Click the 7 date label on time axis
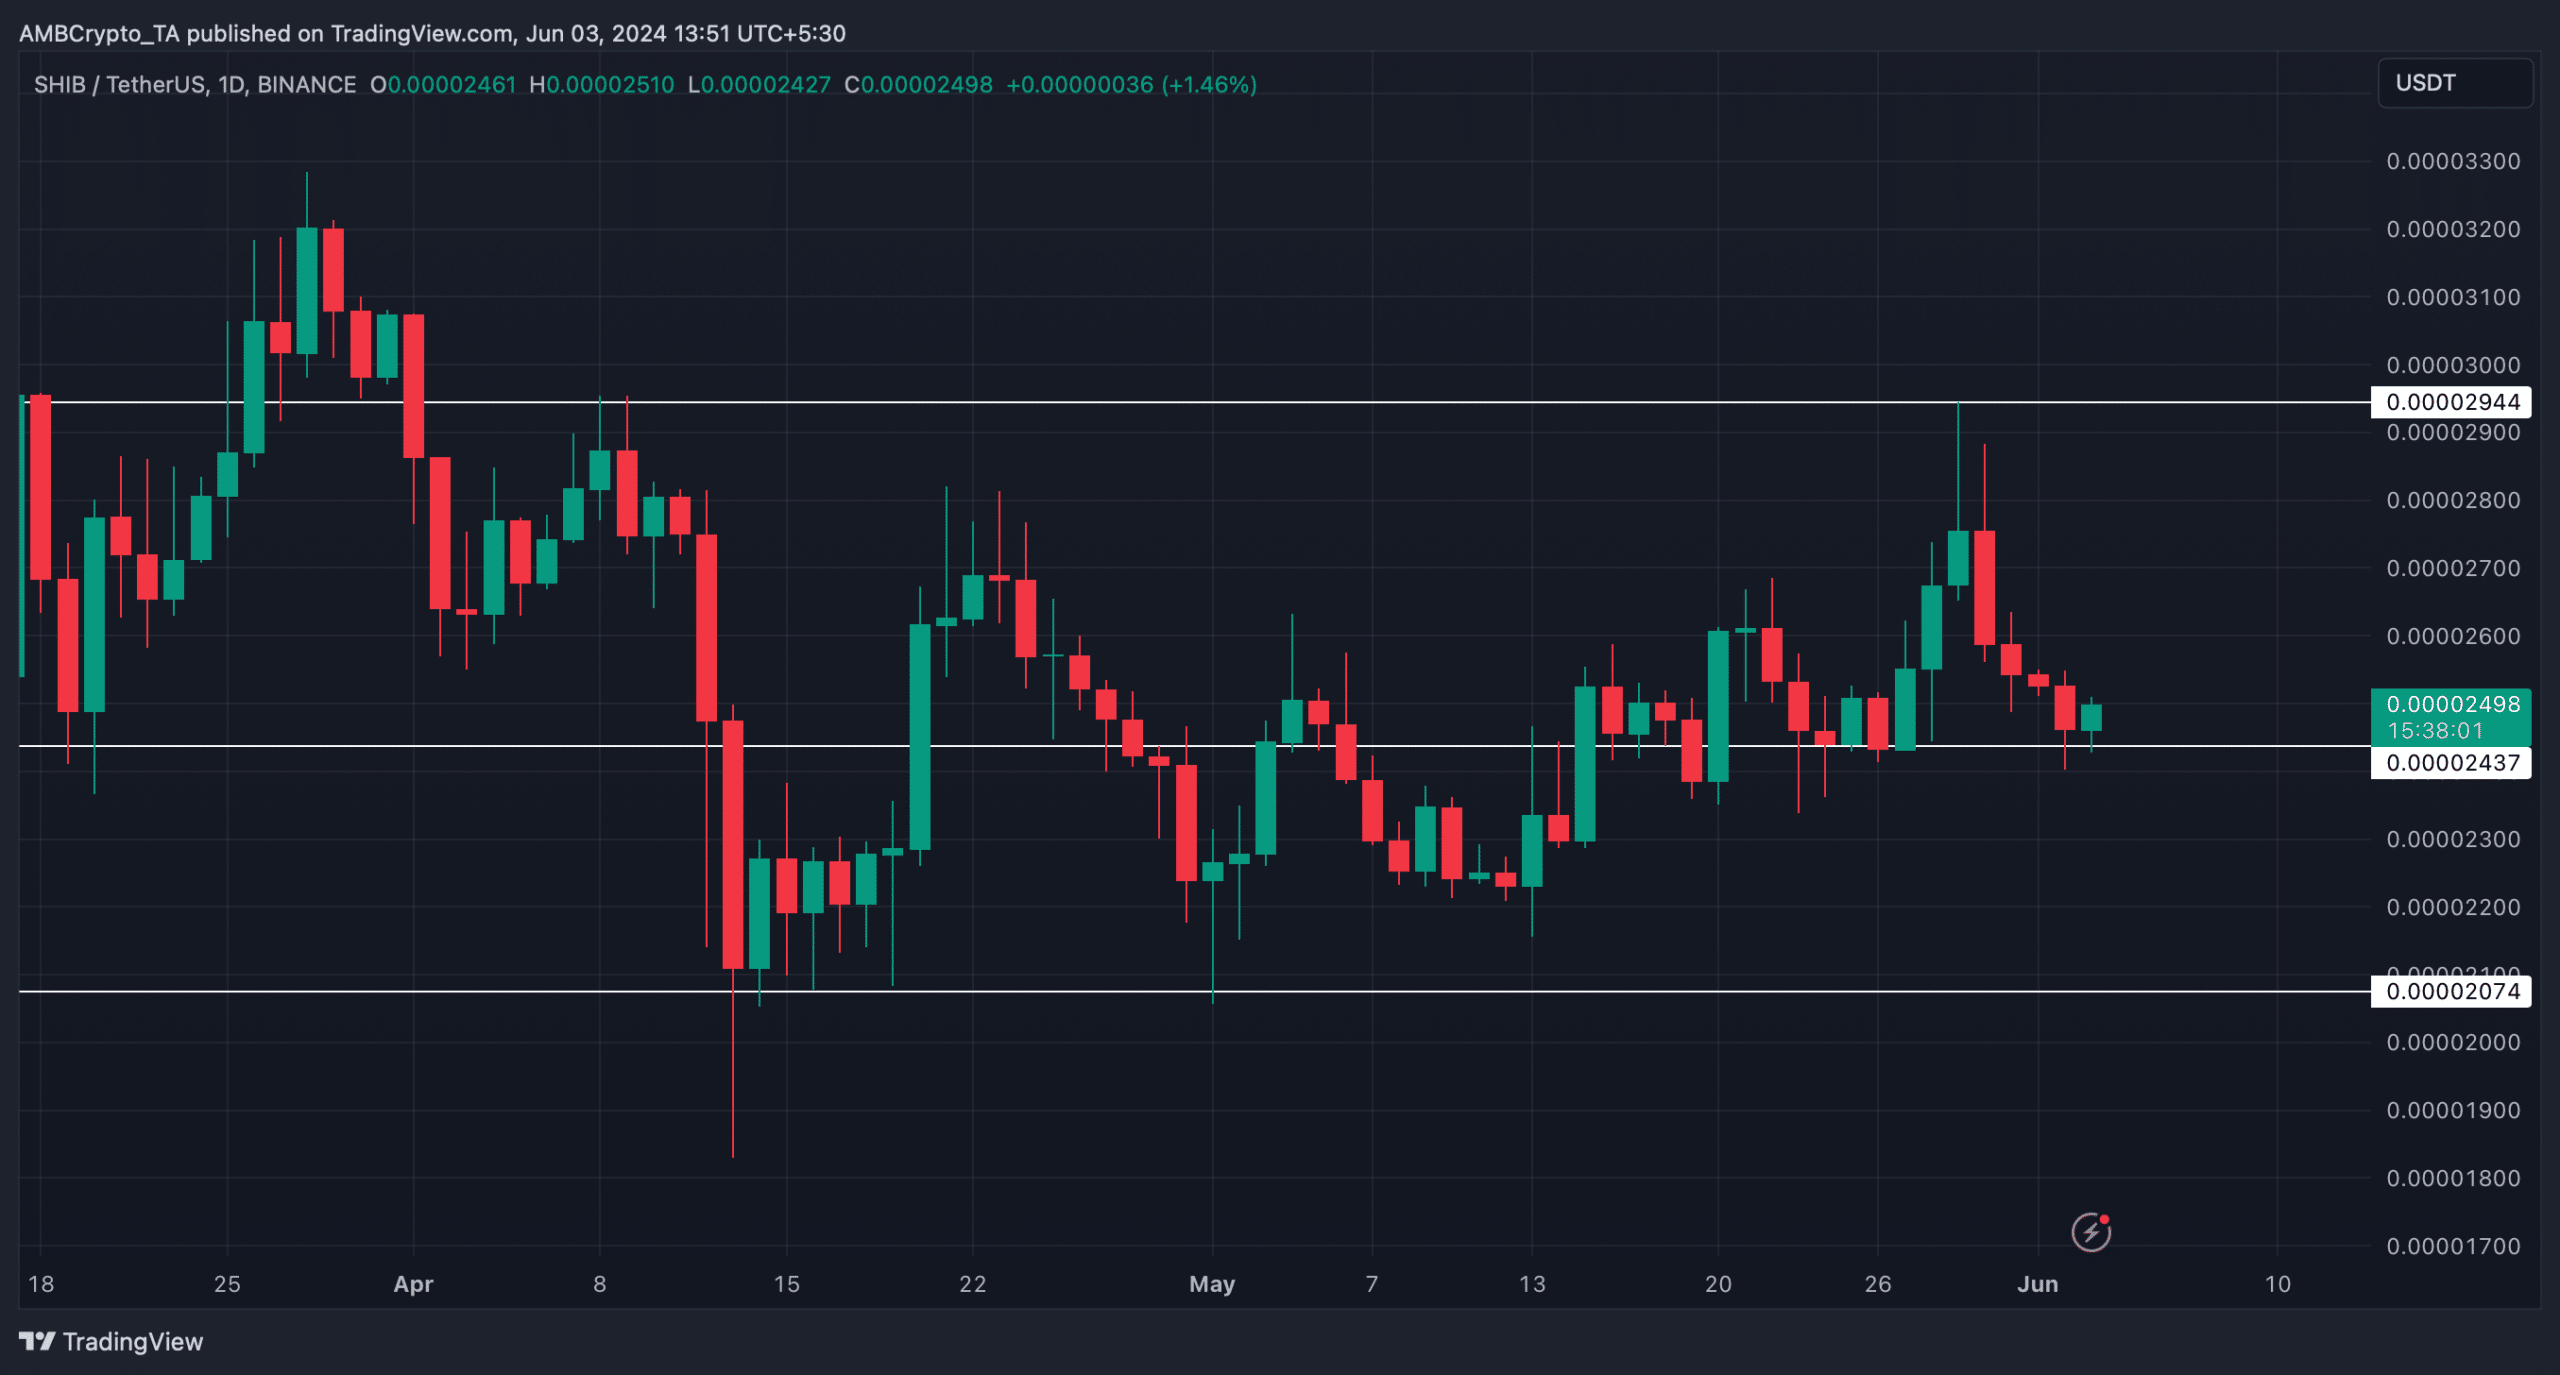Image resolution: width=2560 pixels, height=1375 pixels. coord(1372,1284)
